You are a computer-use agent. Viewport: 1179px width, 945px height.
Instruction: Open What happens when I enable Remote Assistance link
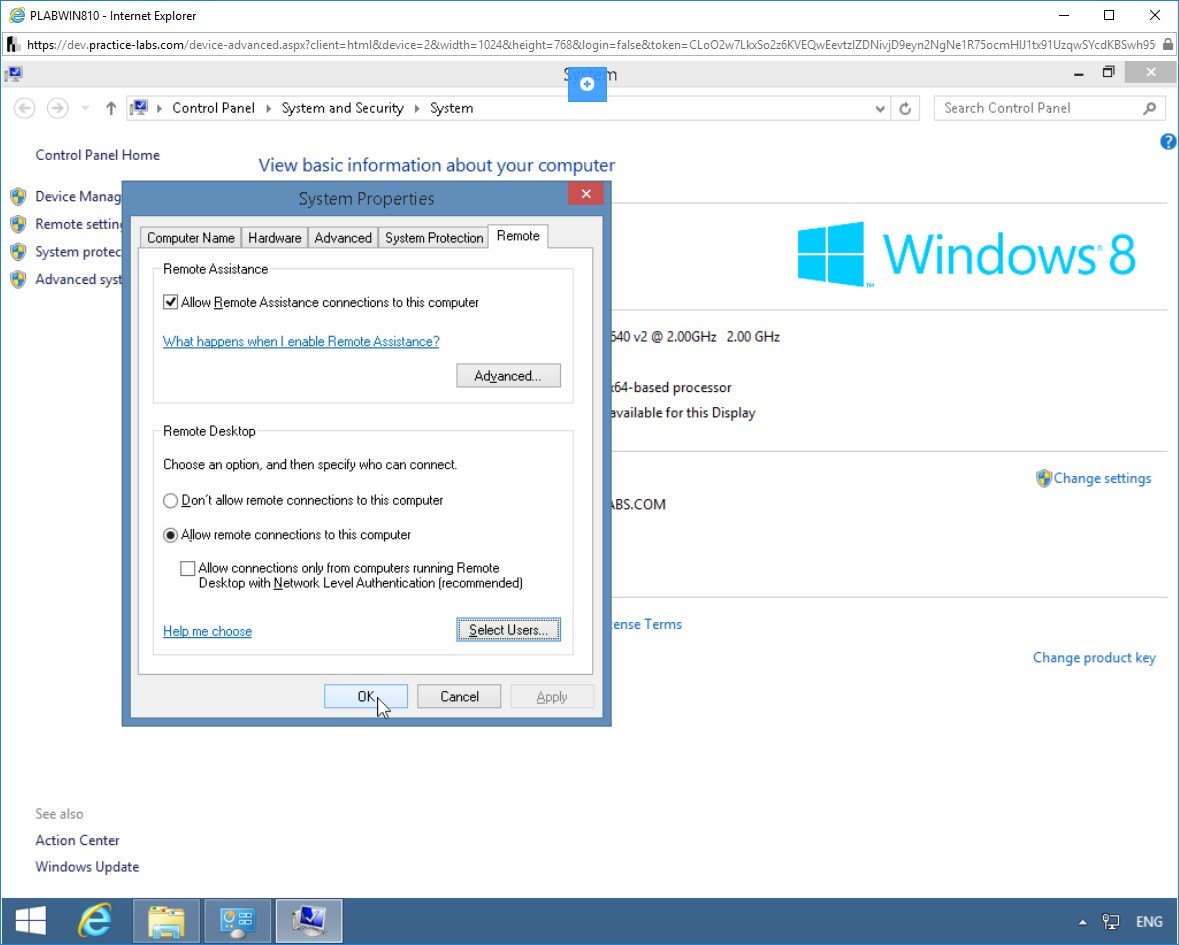tap(301, 341)
